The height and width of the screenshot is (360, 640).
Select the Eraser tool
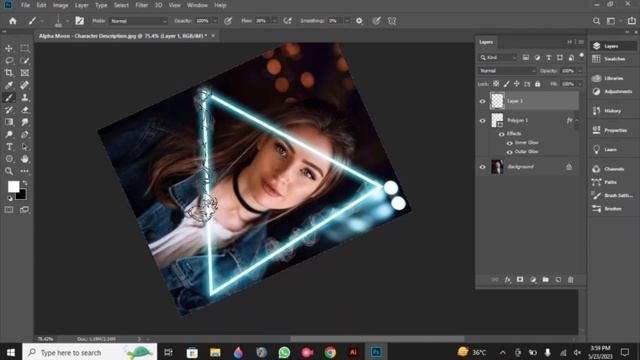coord(24,109)
